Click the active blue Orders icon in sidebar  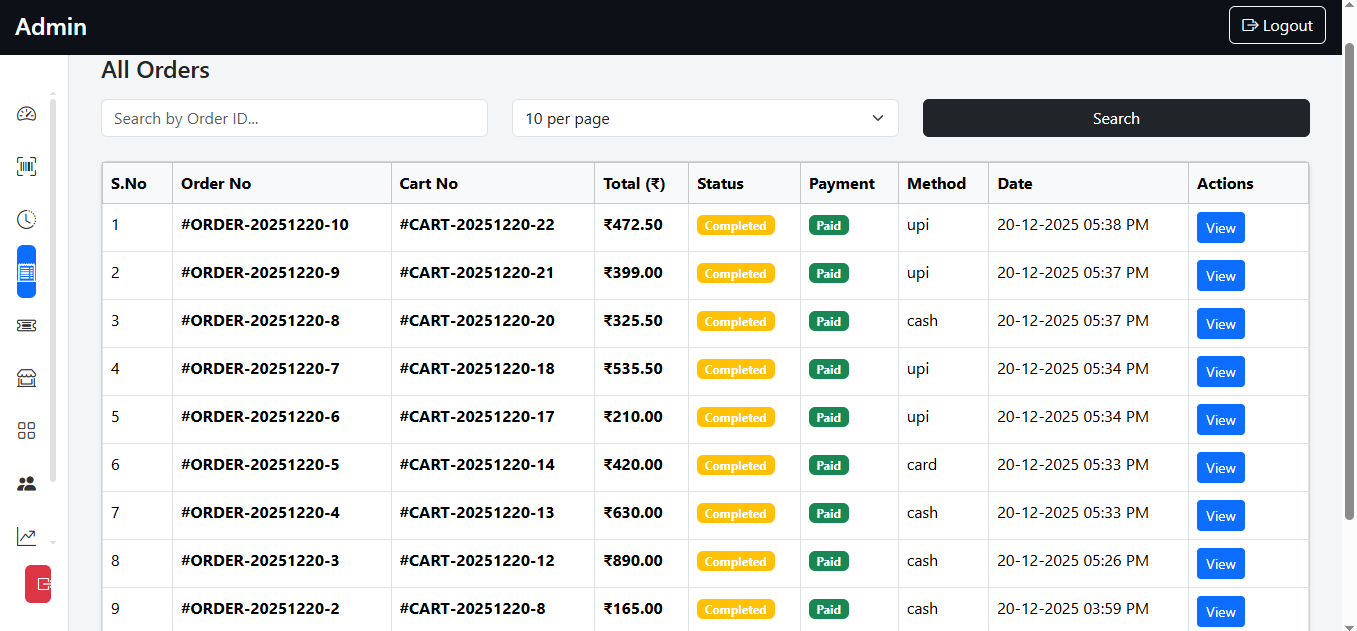pos(26,271)
